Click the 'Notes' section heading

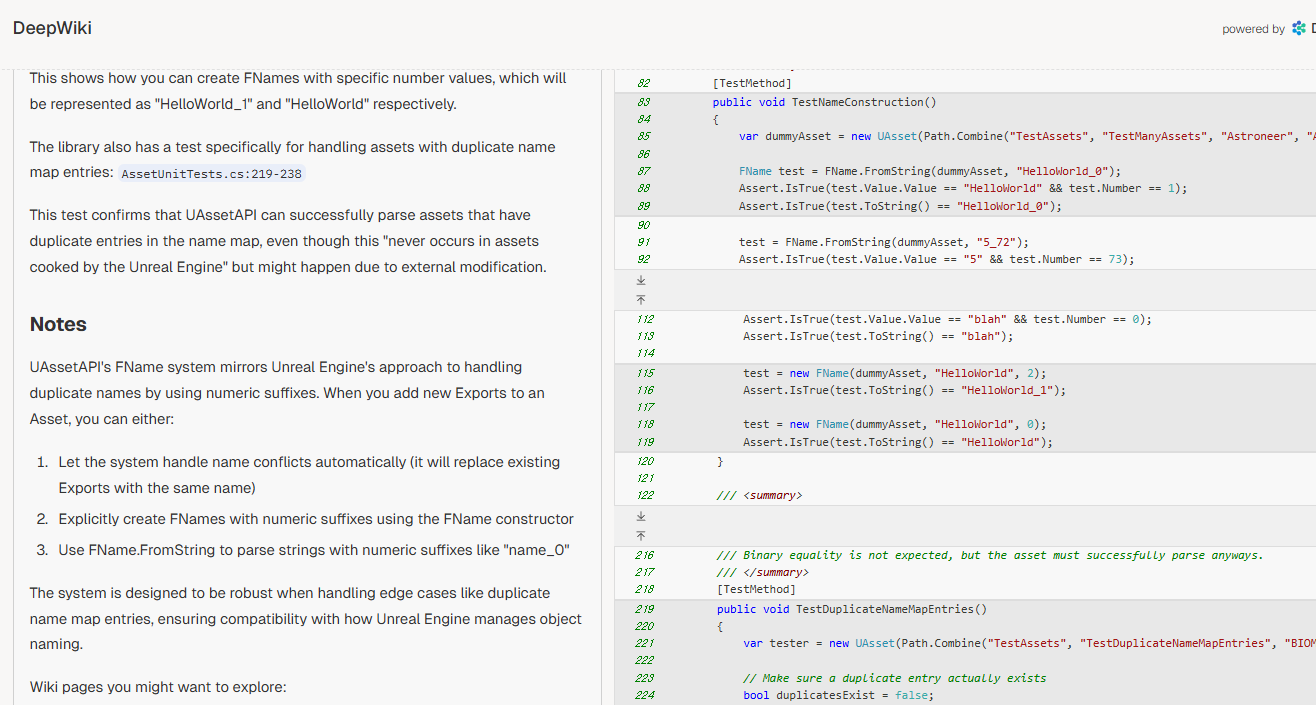pos(58,324)
